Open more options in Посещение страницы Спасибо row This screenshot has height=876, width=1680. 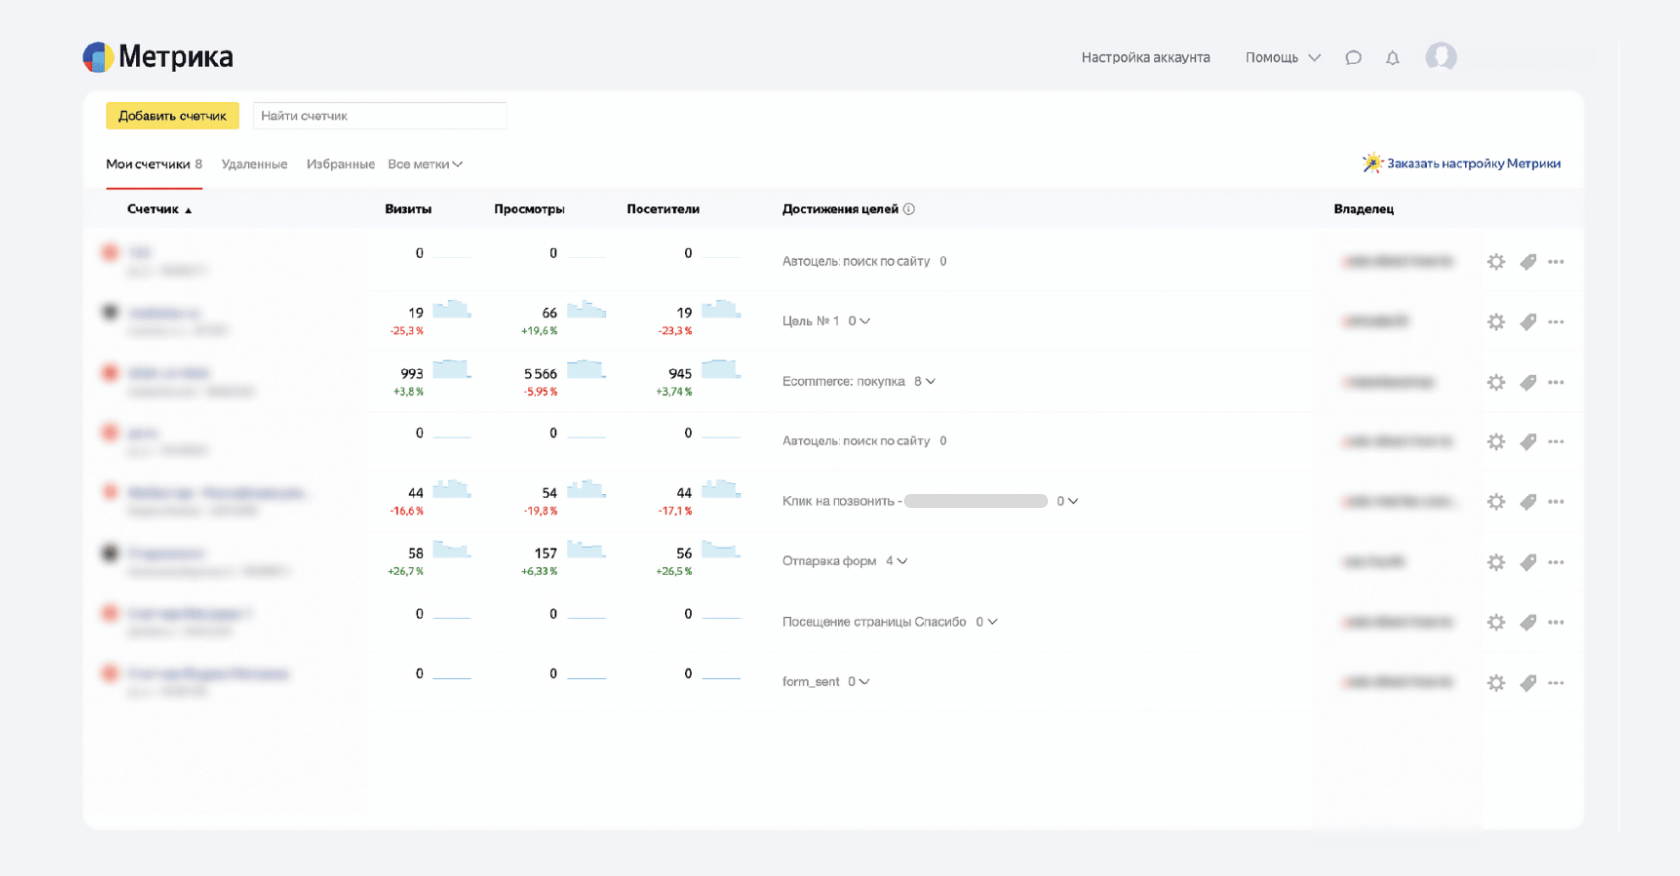pos(1556,622)
